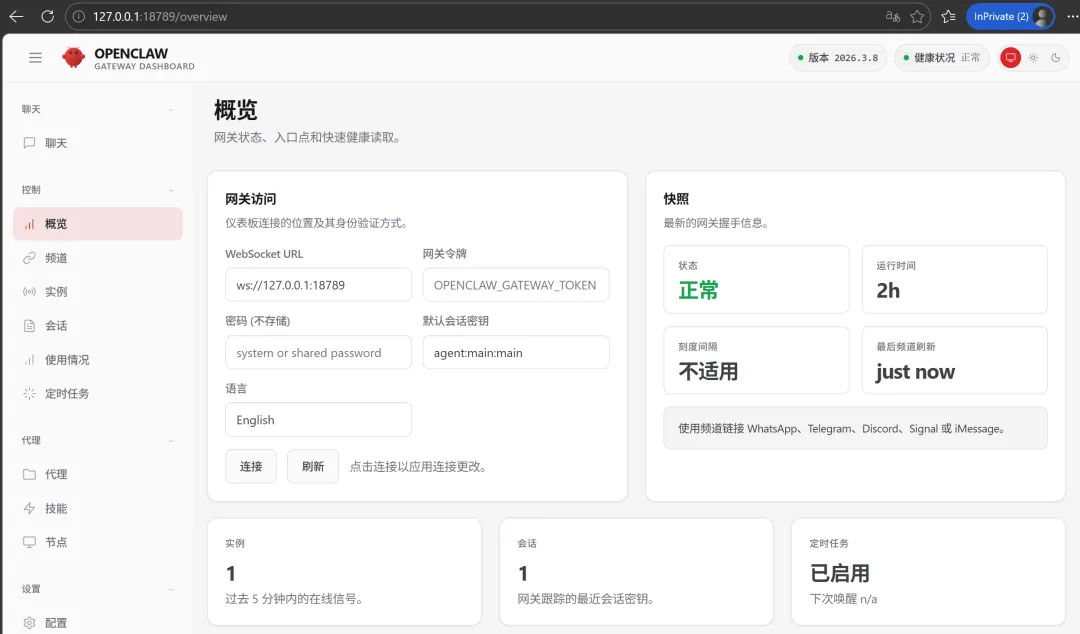
Task: Click the 实例 count card
Action: 344,572
